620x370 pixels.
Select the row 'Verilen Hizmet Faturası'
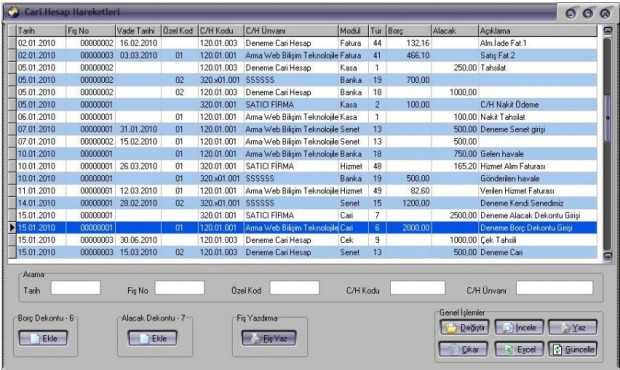tap(302, 191)
